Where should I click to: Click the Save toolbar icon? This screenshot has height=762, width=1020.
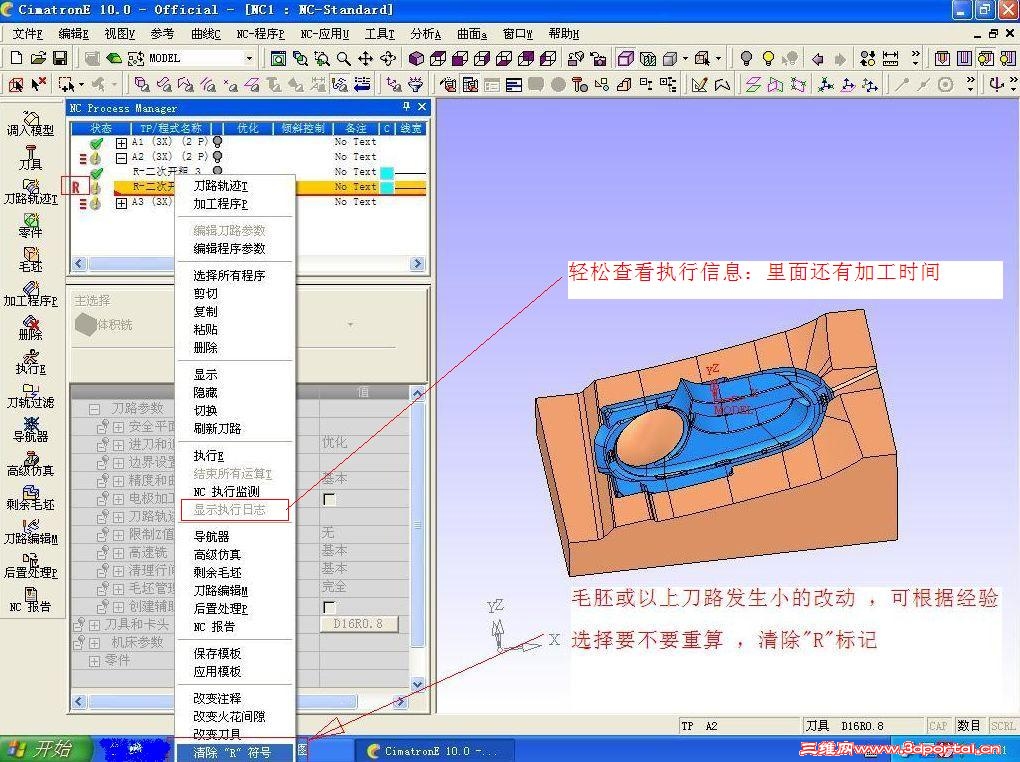(60, 58)
